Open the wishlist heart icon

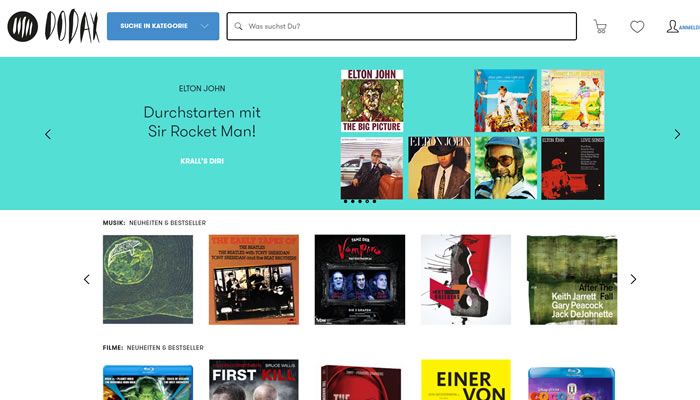coord(637,27)
